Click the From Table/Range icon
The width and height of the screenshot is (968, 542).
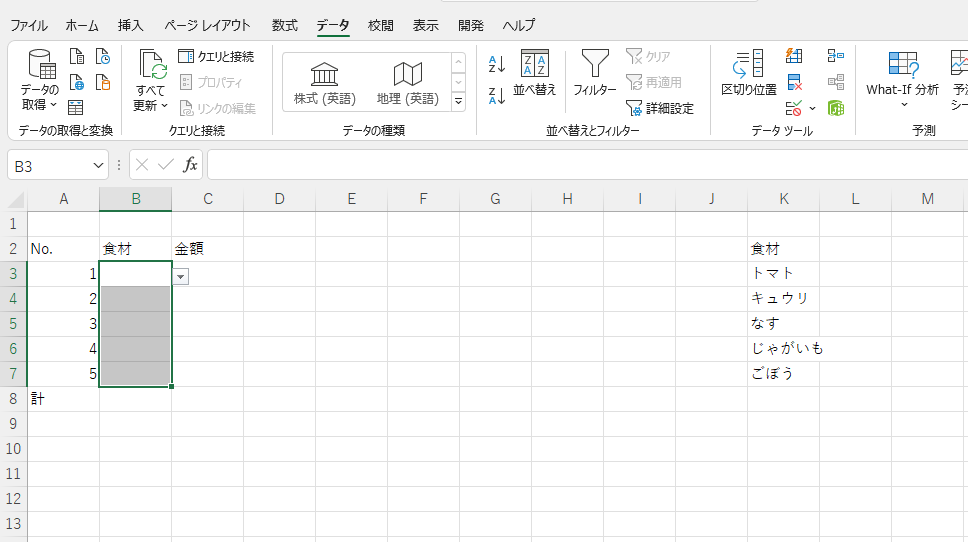(x=75, y=107)
